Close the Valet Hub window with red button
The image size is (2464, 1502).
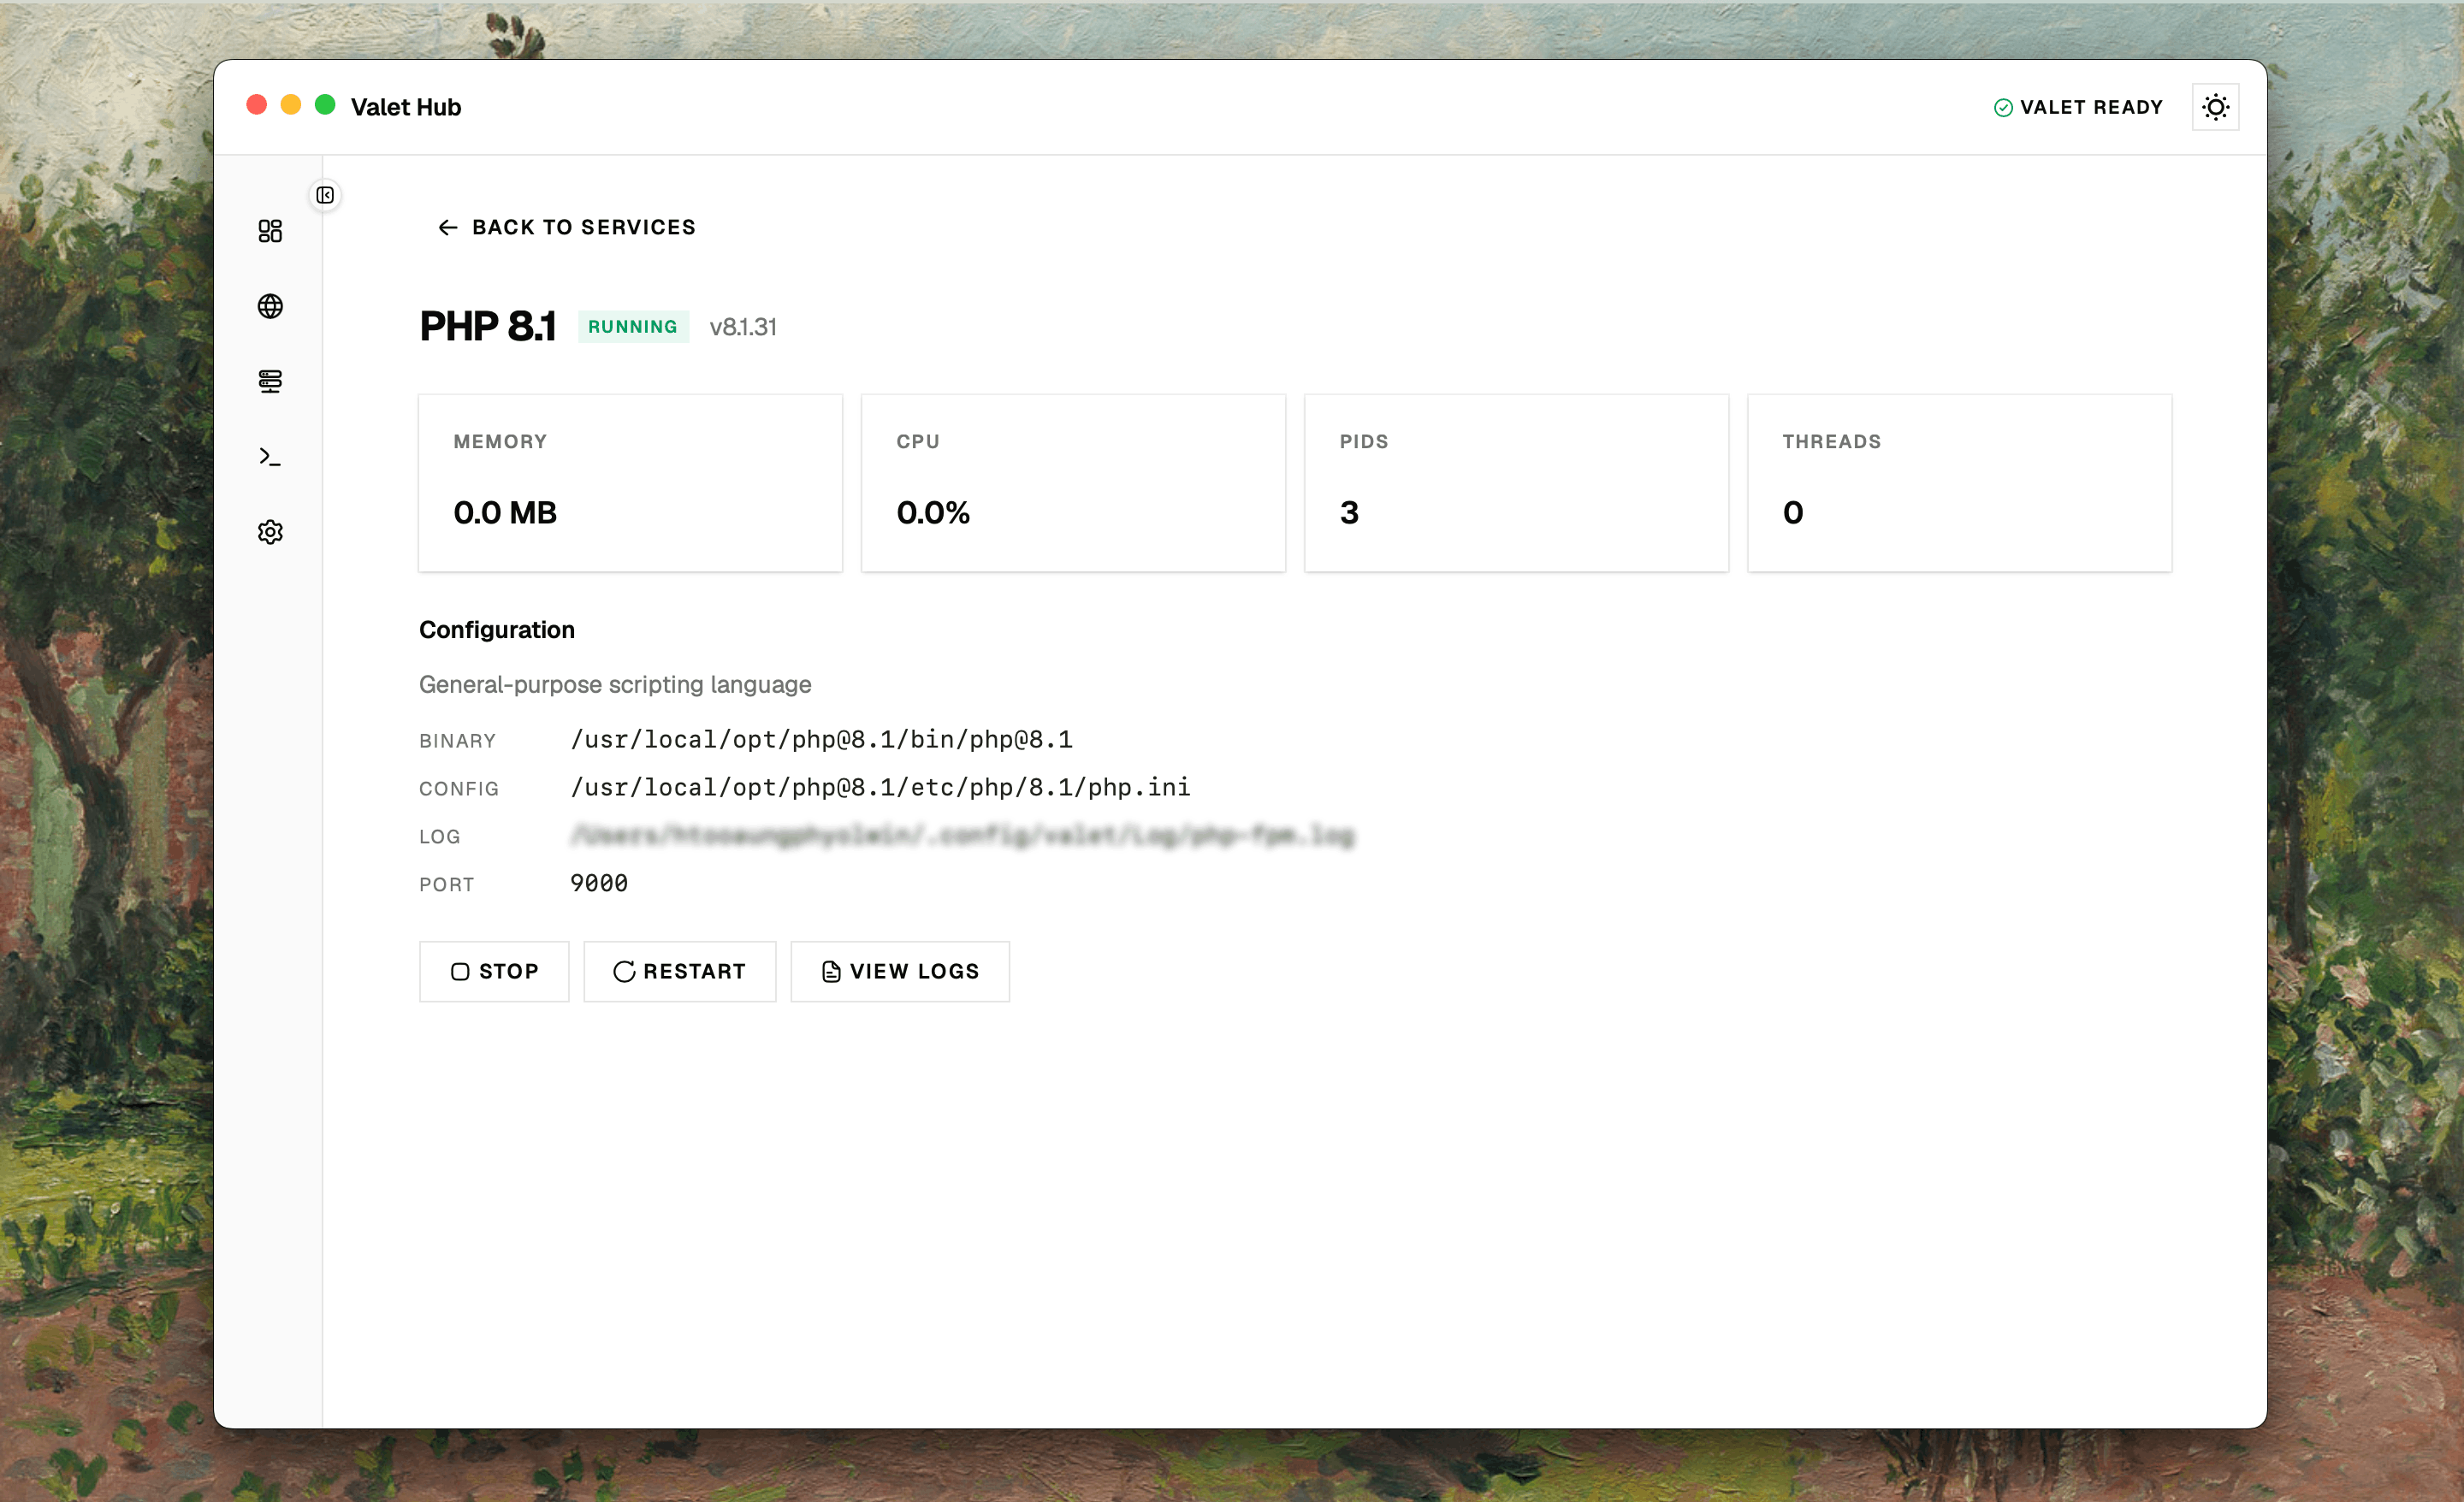tap(257, 105)
